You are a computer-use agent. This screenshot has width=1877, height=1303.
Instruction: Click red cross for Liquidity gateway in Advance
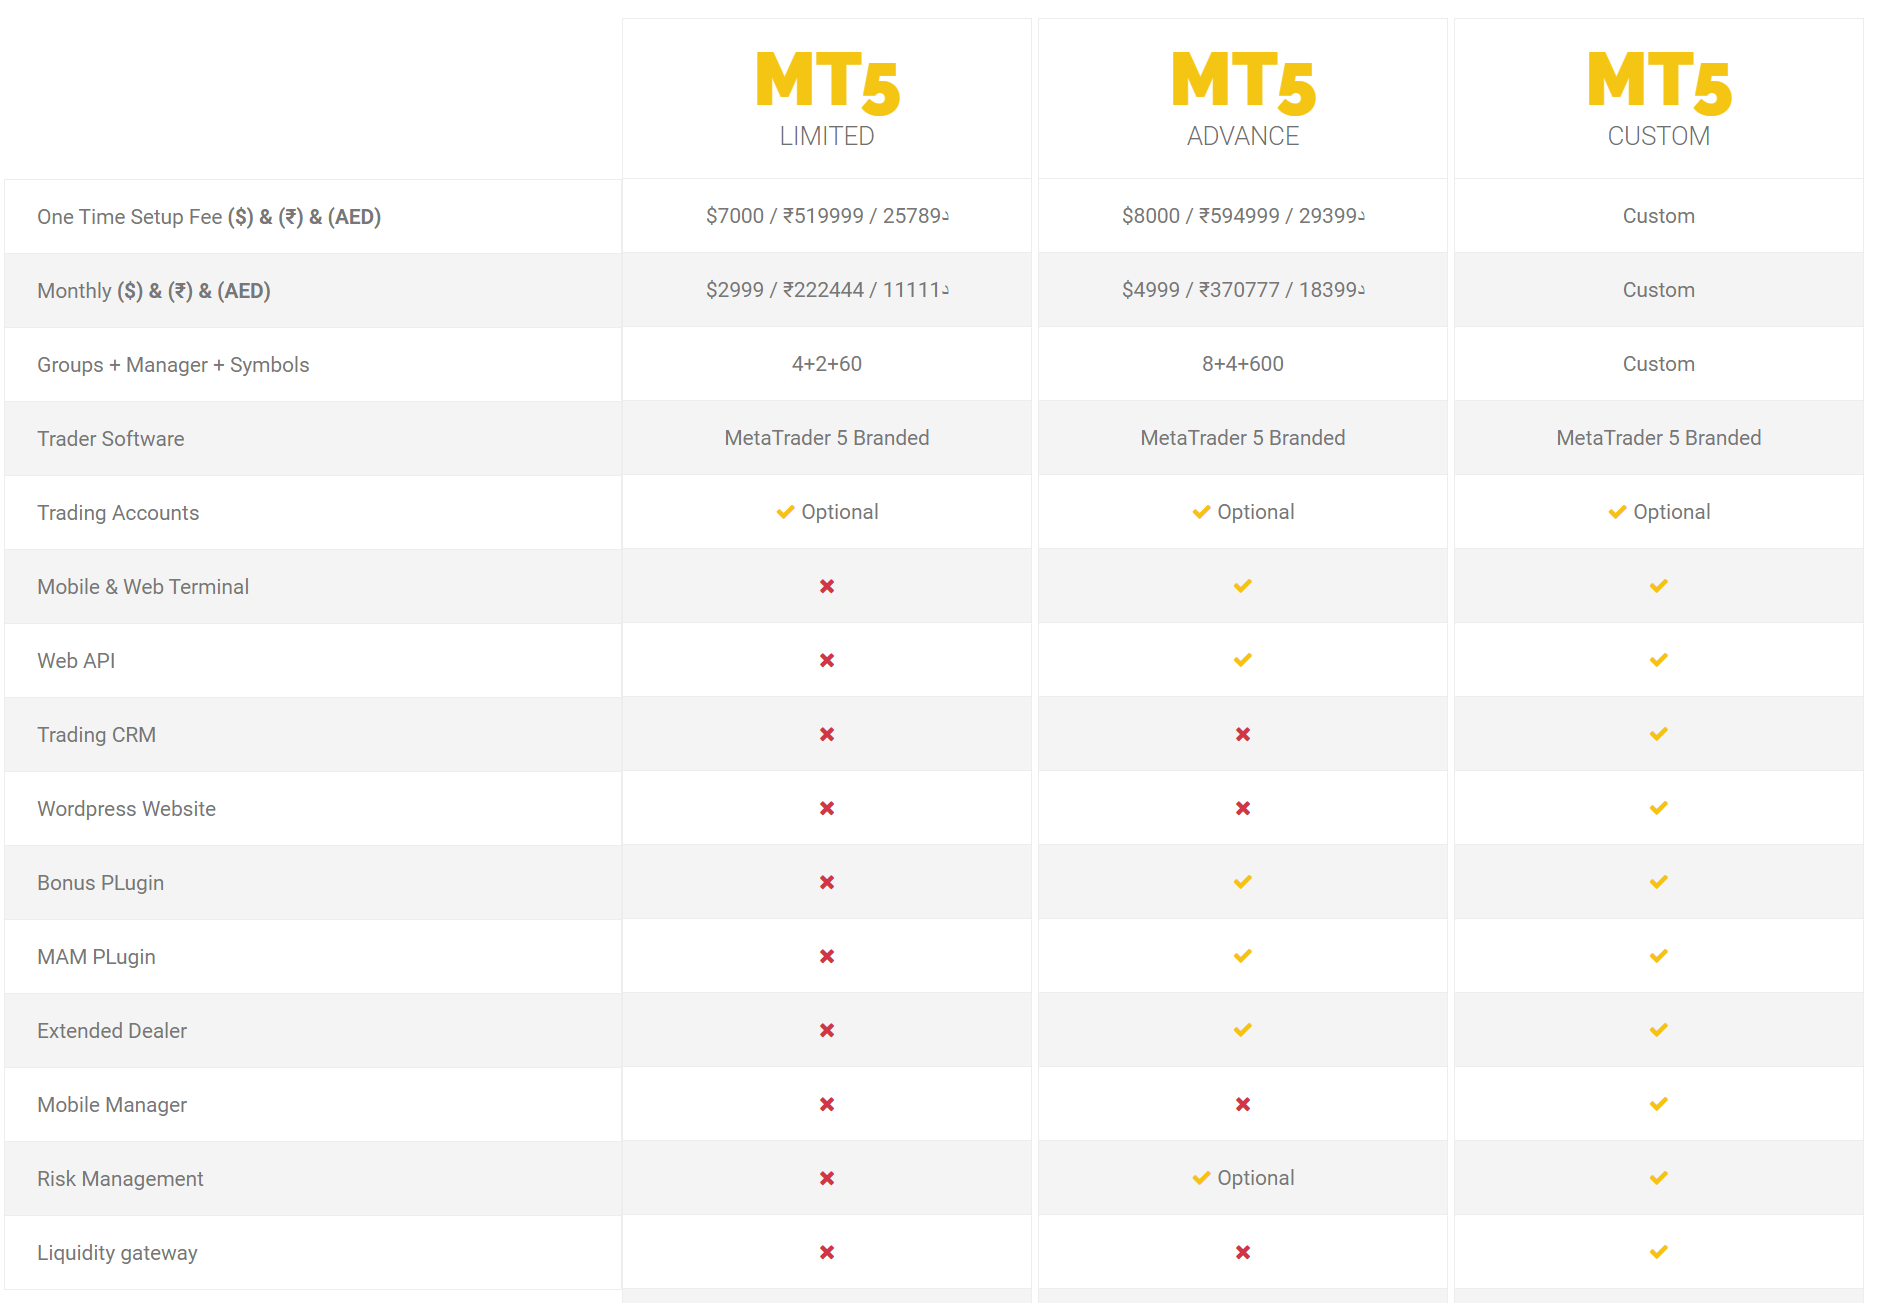coord(1243,1252)
